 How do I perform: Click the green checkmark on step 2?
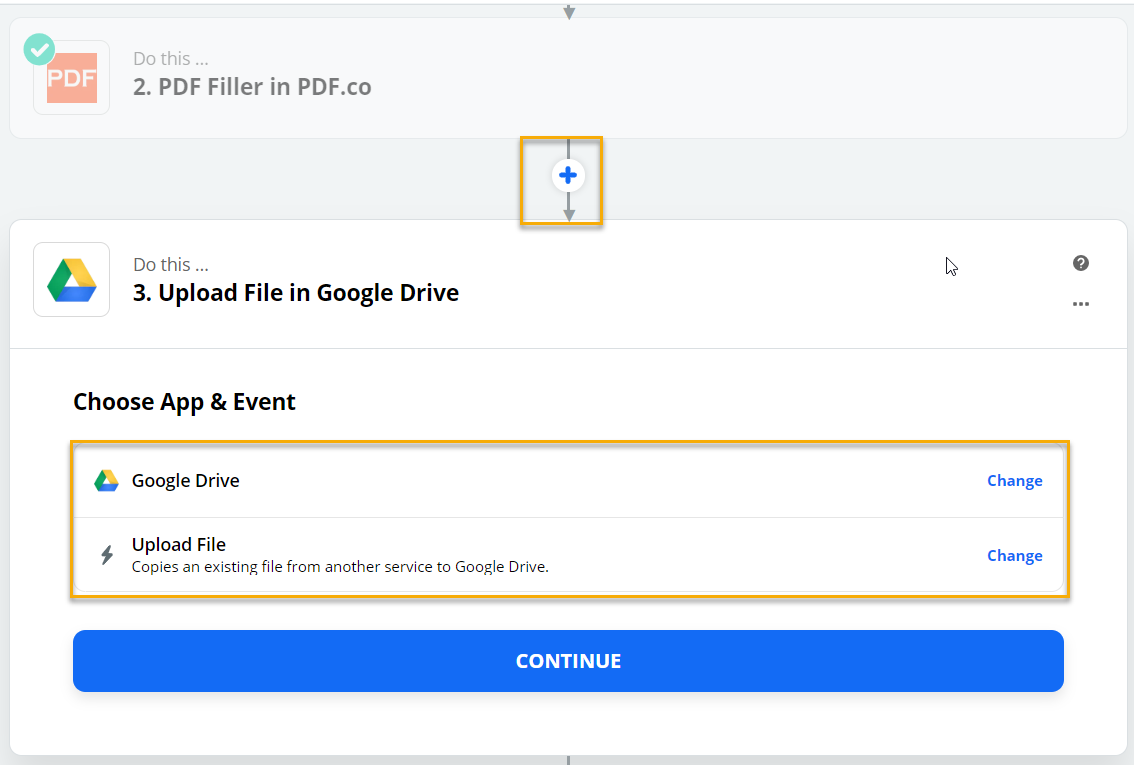click(39, 49)
